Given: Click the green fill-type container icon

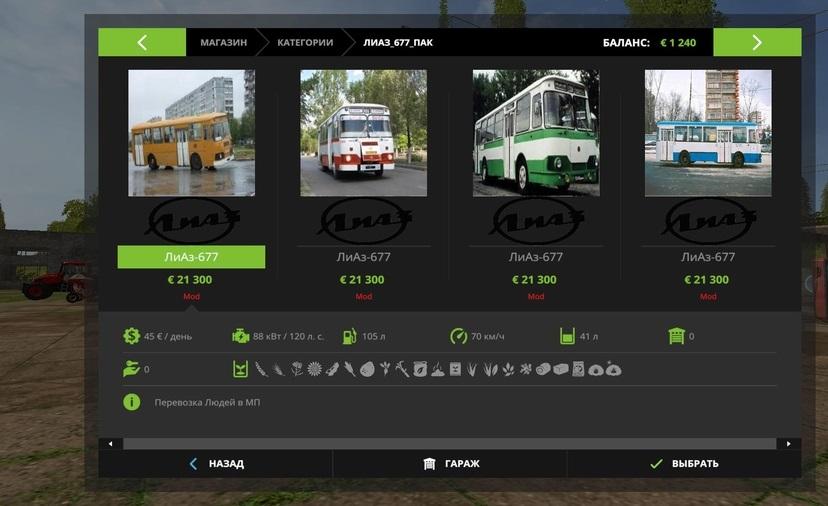Looking at the screenshot, I should click(x=240, y=369).
